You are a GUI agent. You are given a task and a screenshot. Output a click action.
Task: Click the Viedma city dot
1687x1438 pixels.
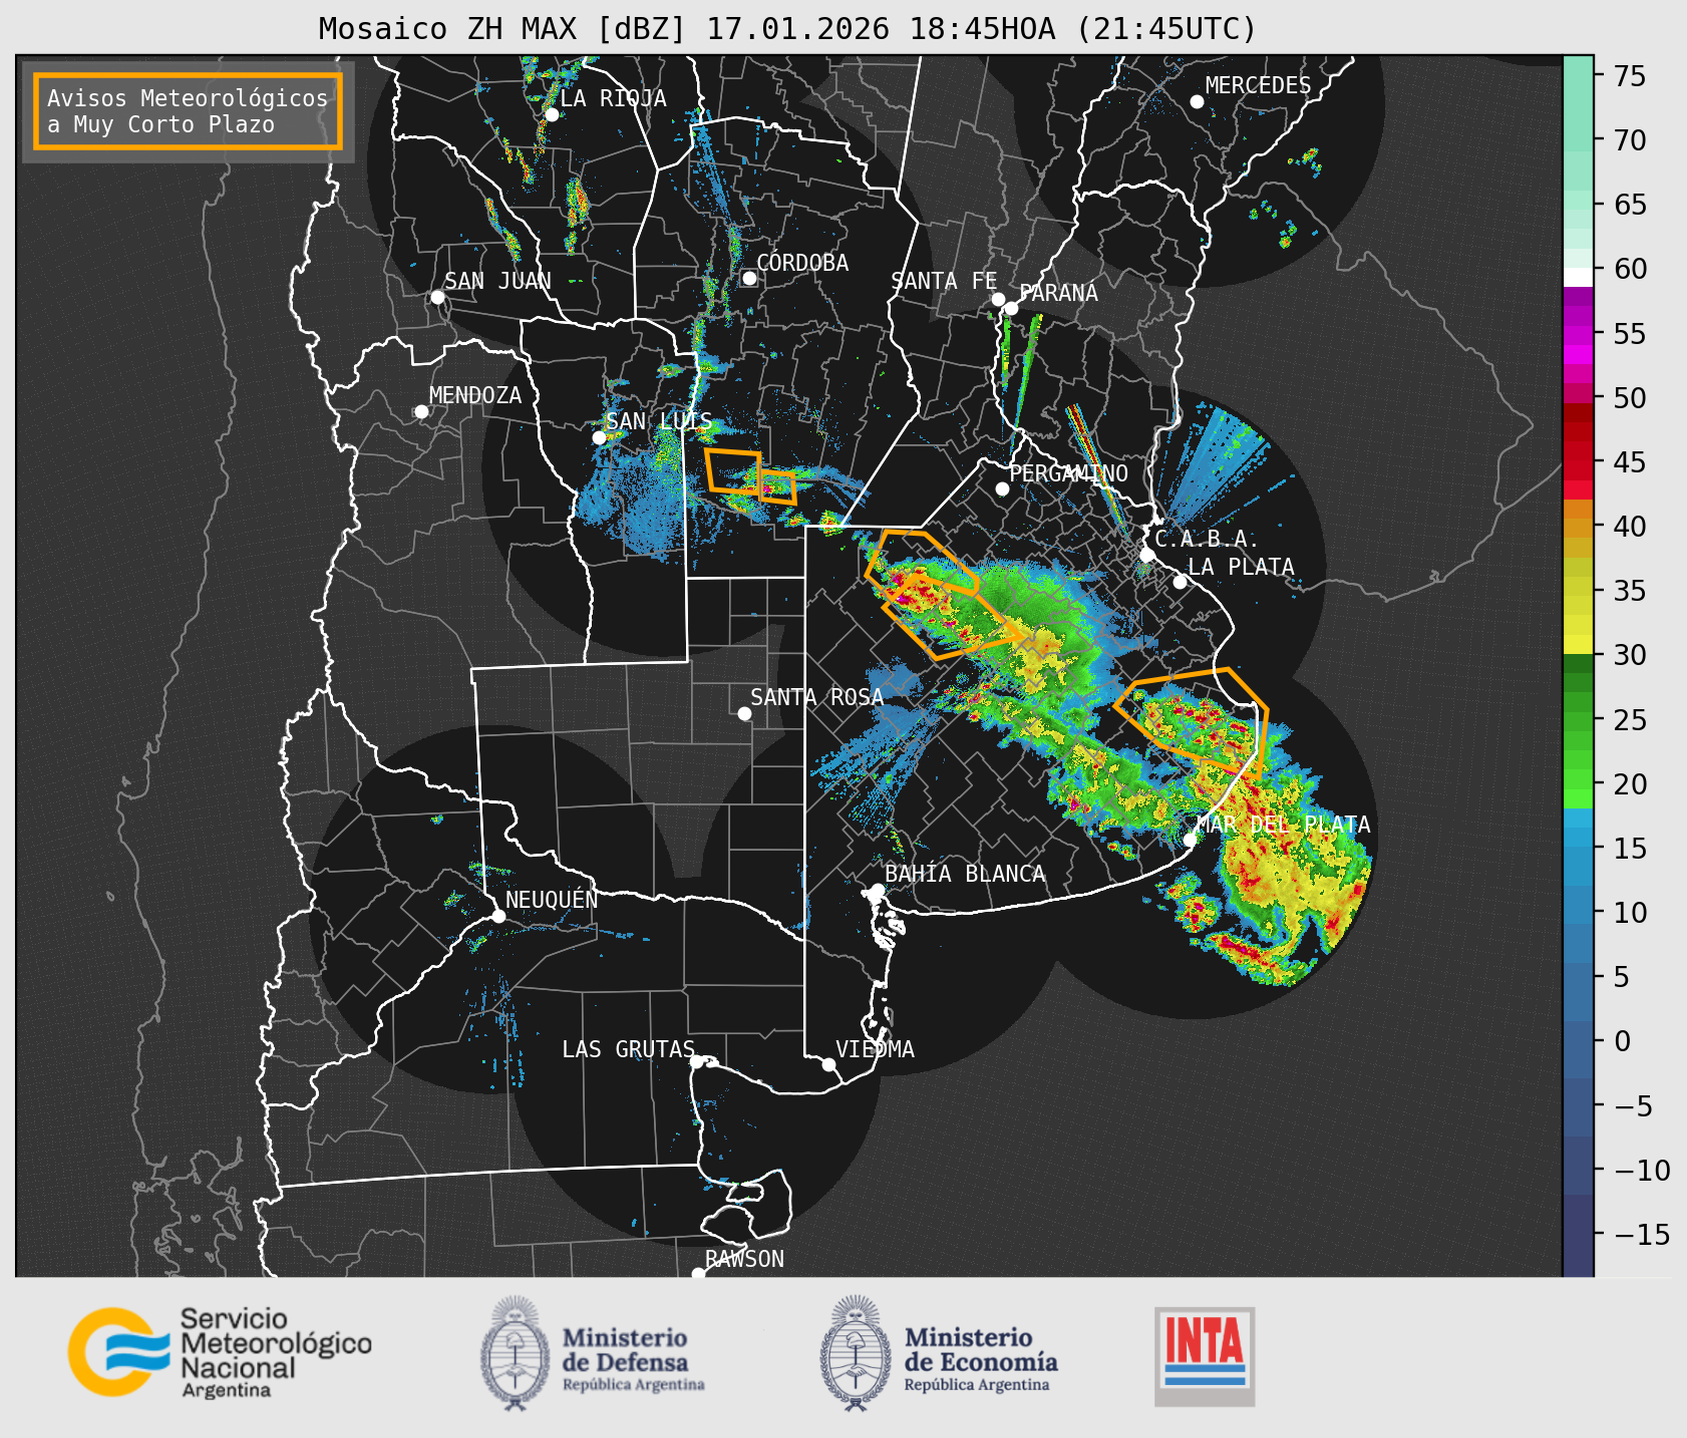(x=828, y=1064)
